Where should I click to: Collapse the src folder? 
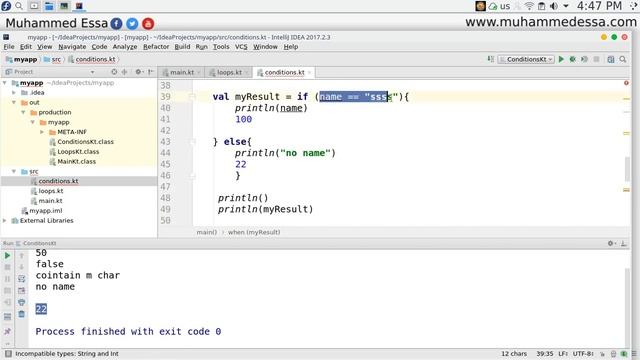(x=14, y=171)
